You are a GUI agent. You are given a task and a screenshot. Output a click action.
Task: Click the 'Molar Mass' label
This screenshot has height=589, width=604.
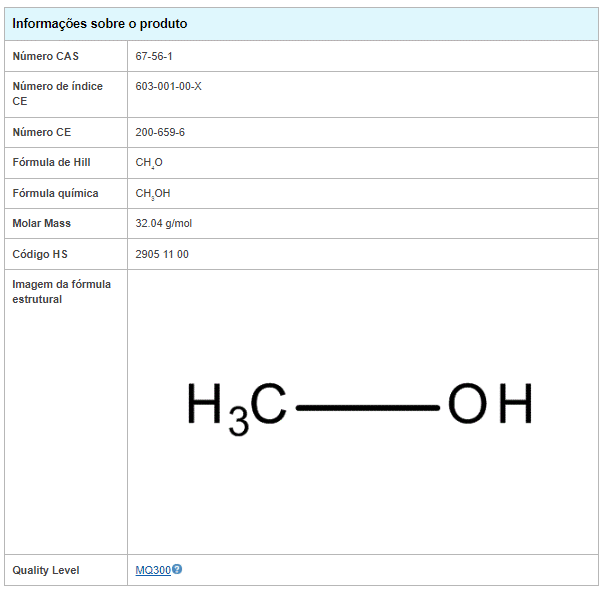pyautogui.click(x=42, y=223)
